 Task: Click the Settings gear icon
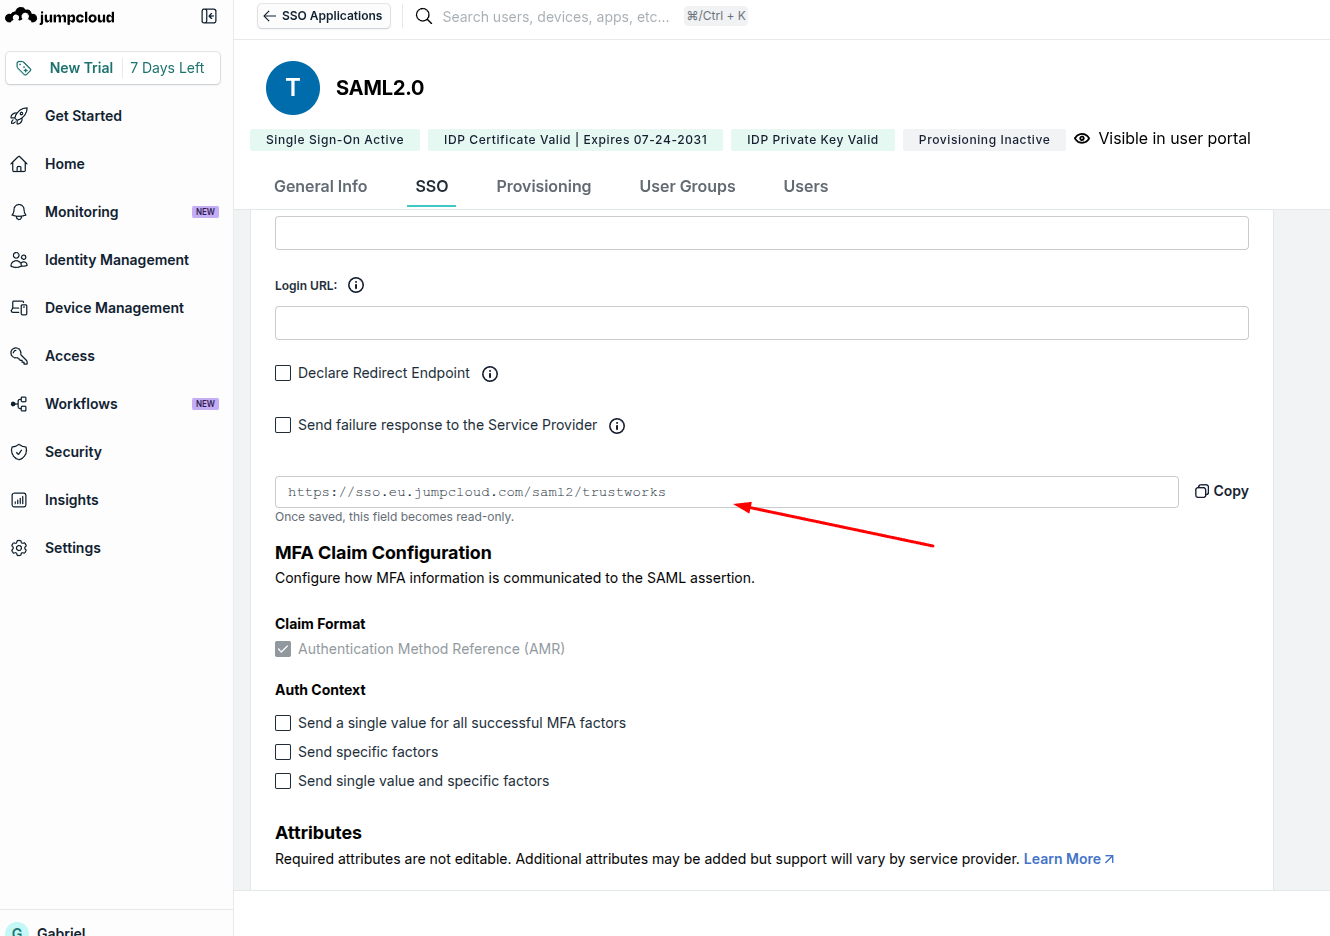[19, 548]
